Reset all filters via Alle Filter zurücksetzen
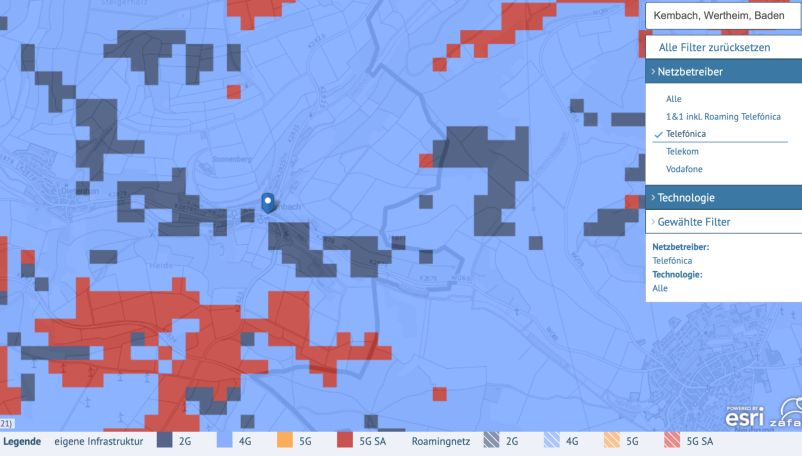The image size is (802, 456). coord(714,48)
